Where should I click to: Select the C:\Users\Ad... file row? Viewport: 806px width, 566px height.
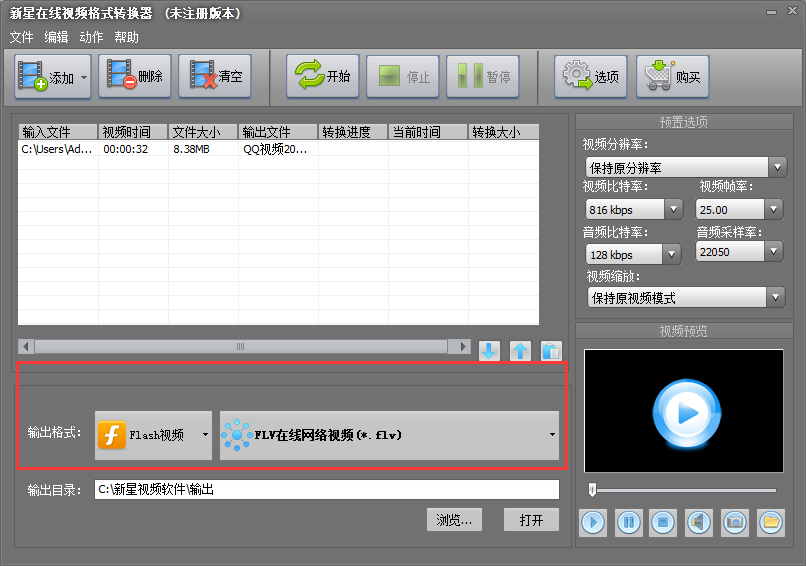[x=278, y=149]
